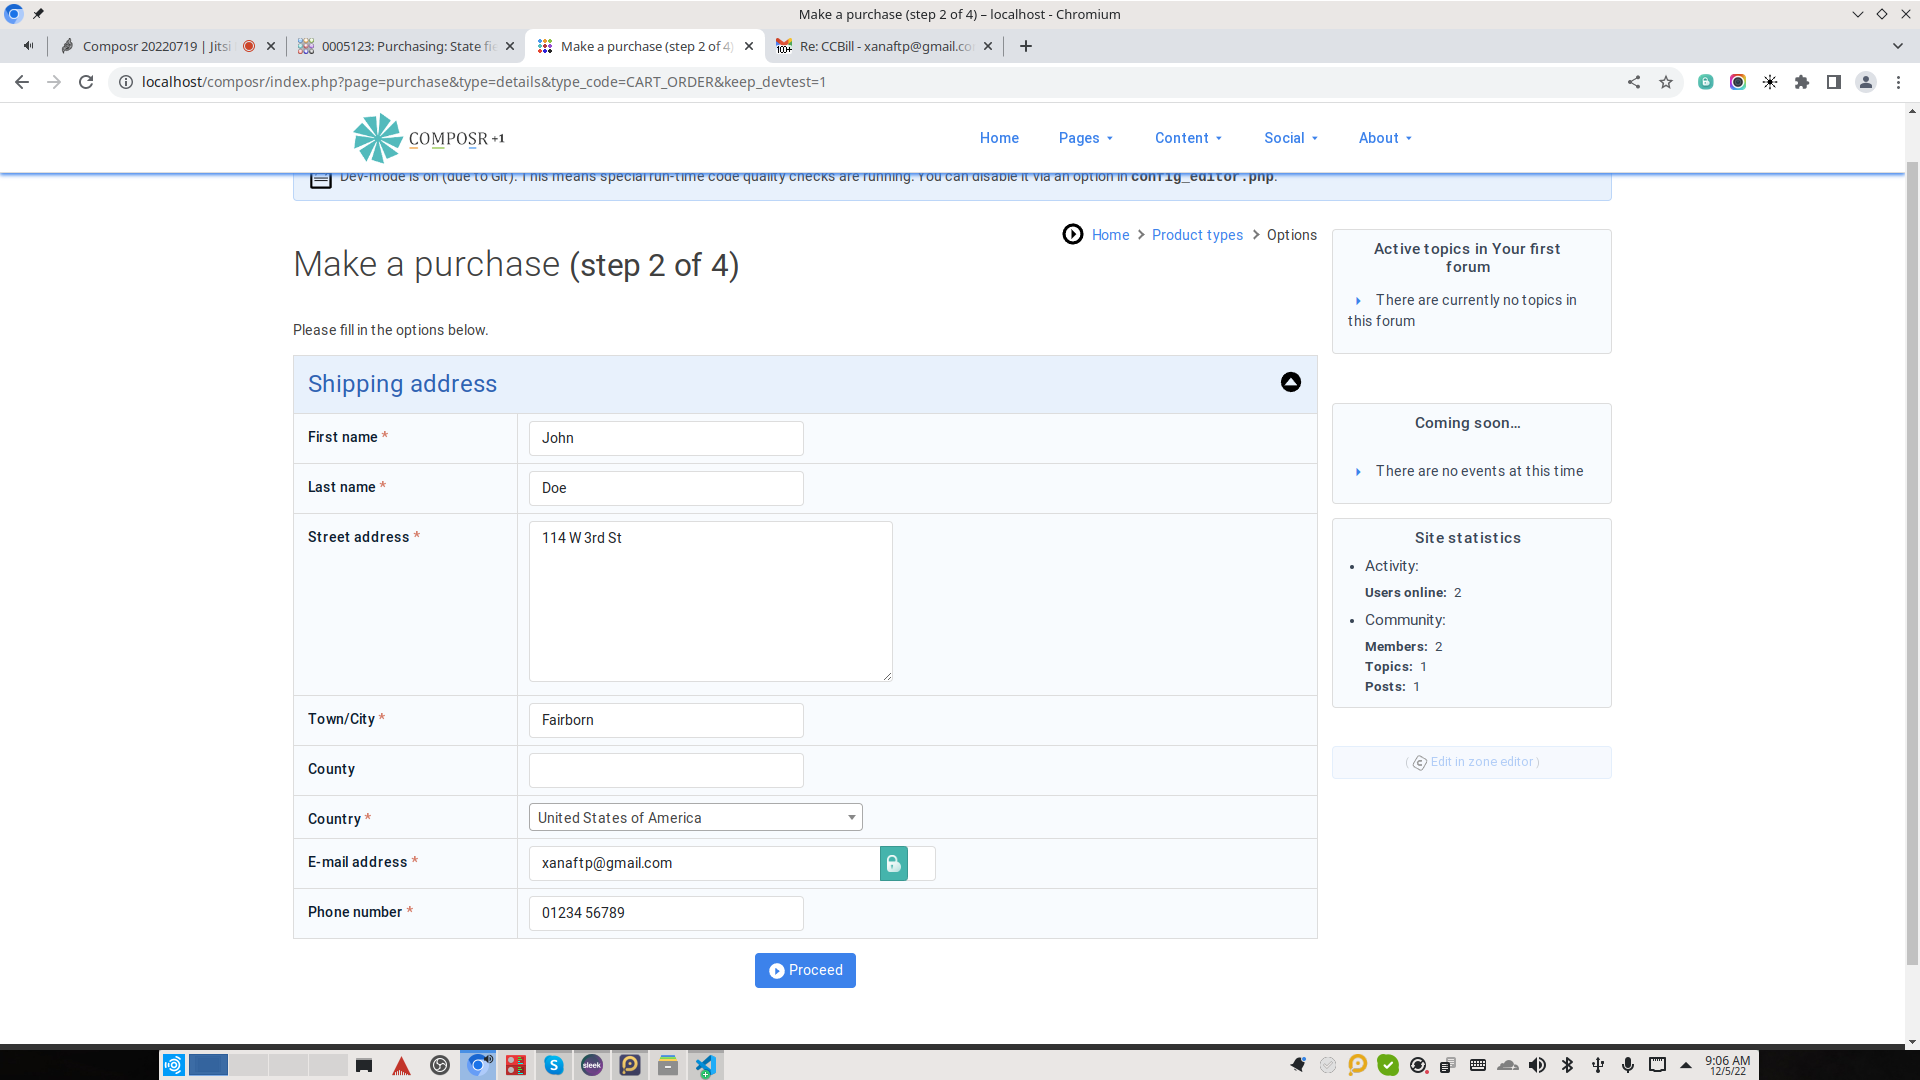
Task: Follow the Product types breadcrumb link
Action: [1196, 235]
